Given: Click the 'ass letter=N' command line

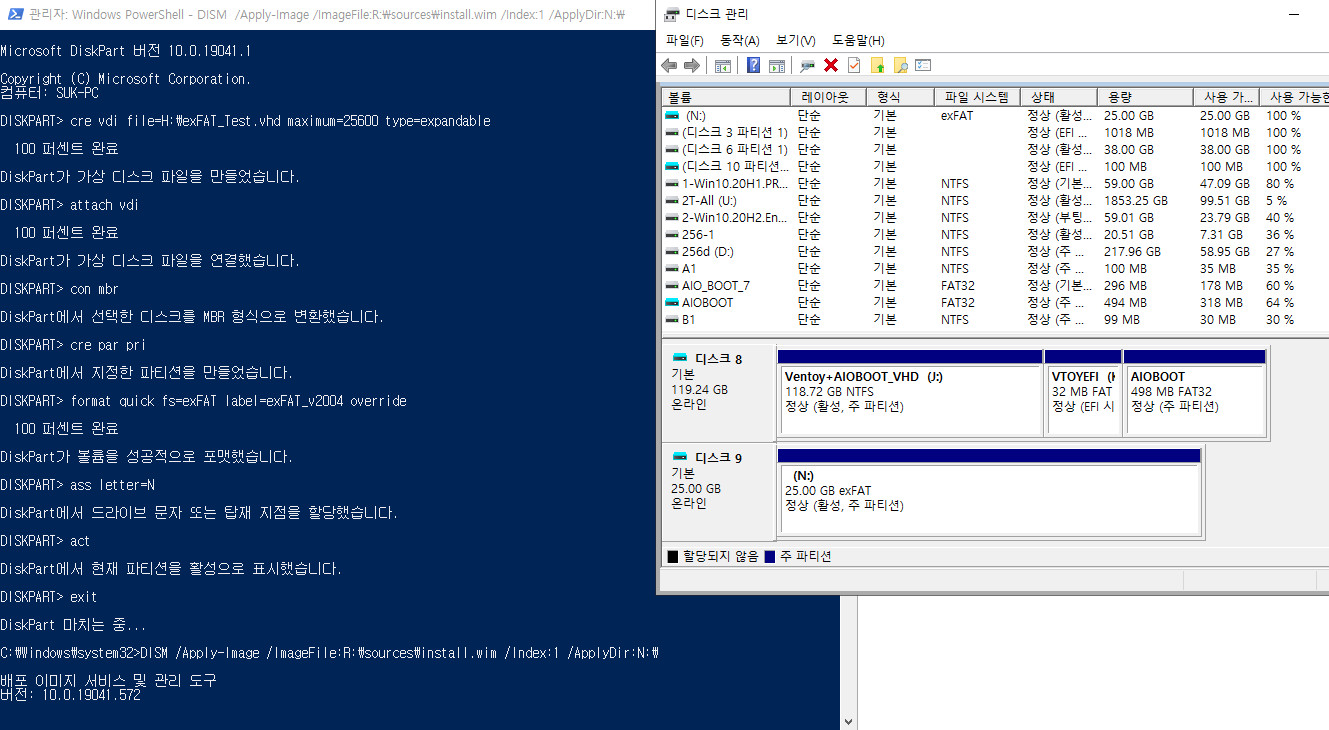Looking at the screenshot, I should (112, 484).
